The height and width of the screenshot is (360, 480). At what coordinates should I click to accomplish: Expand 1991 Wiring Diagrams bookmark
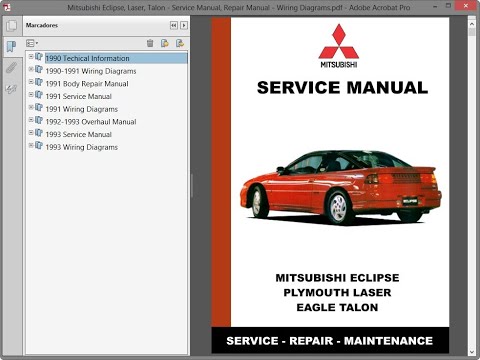(31, 107)
